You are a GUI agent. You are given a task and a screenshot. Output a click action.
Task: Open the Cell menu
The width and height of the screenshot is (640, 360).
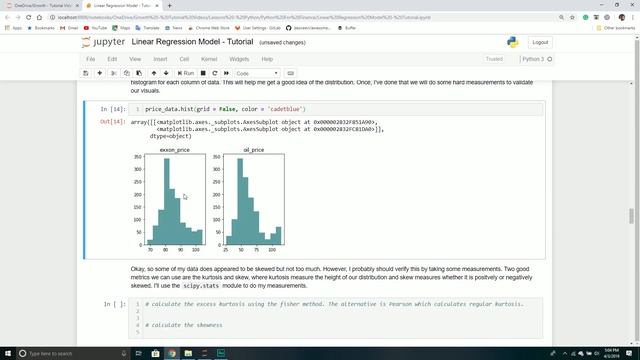tap(184, 59)
